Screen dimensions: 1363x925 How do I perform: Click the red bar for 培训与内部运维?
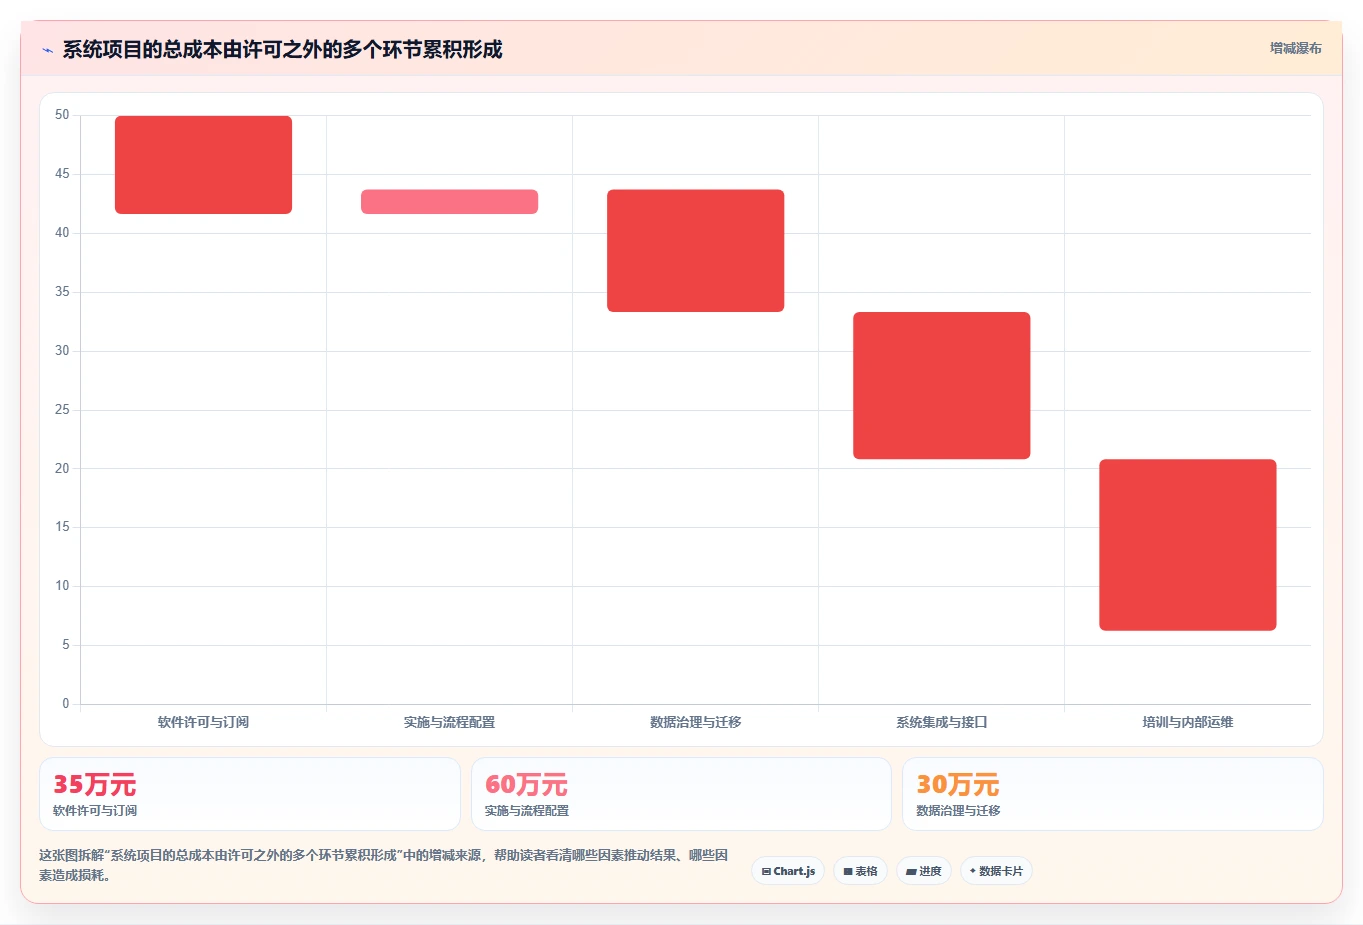pos(1187,545)
